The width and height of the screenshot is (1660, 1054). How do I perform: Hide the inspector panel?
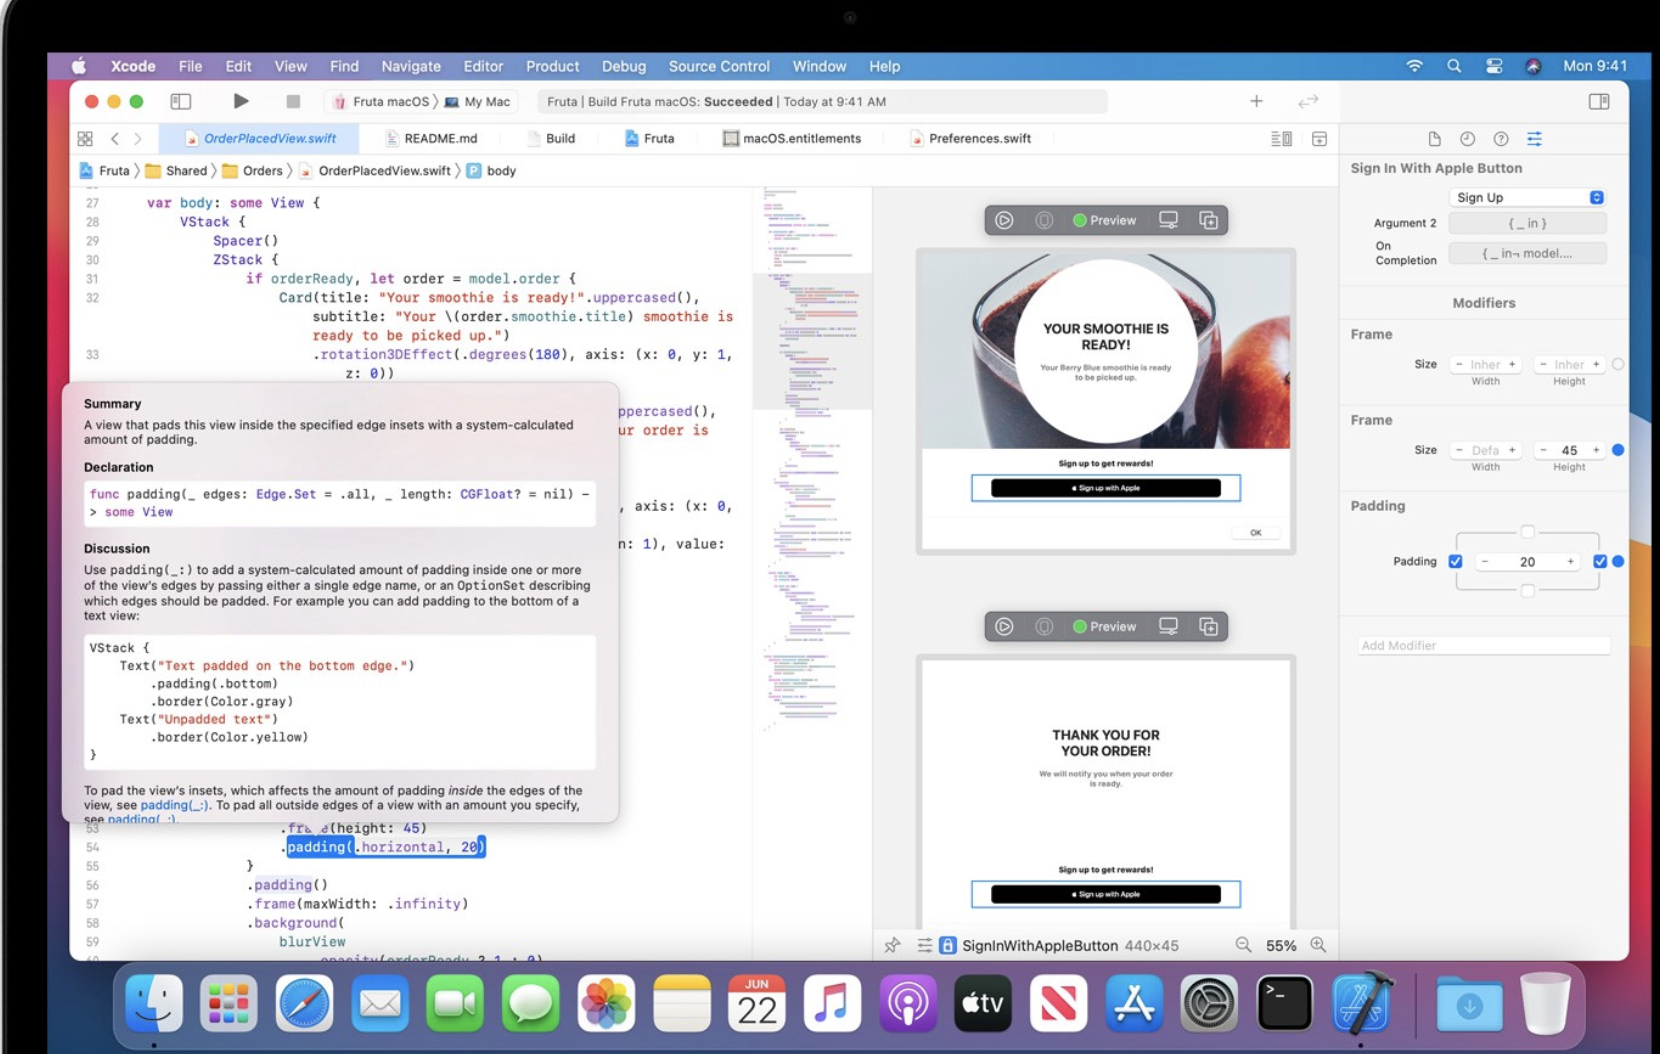tap(1599, 101)
